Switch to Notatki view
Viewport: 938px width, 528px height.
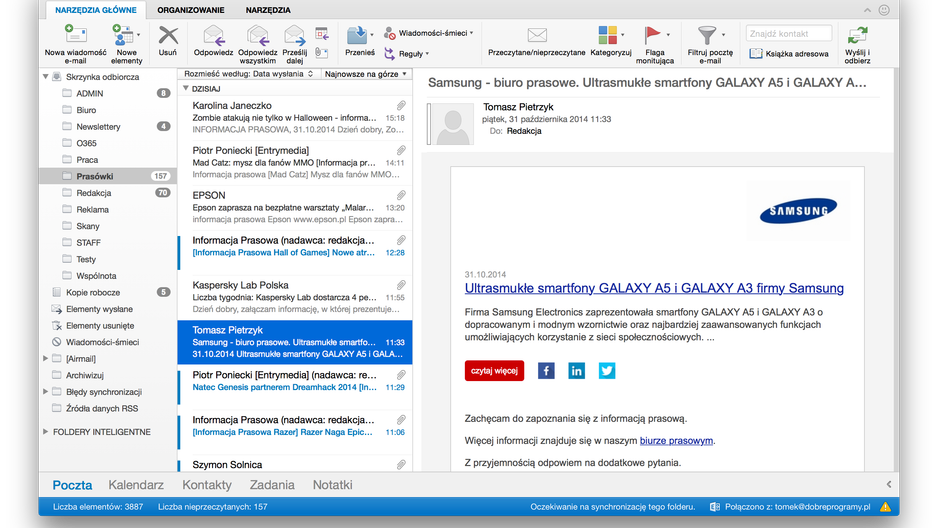(x=333, y=485)
